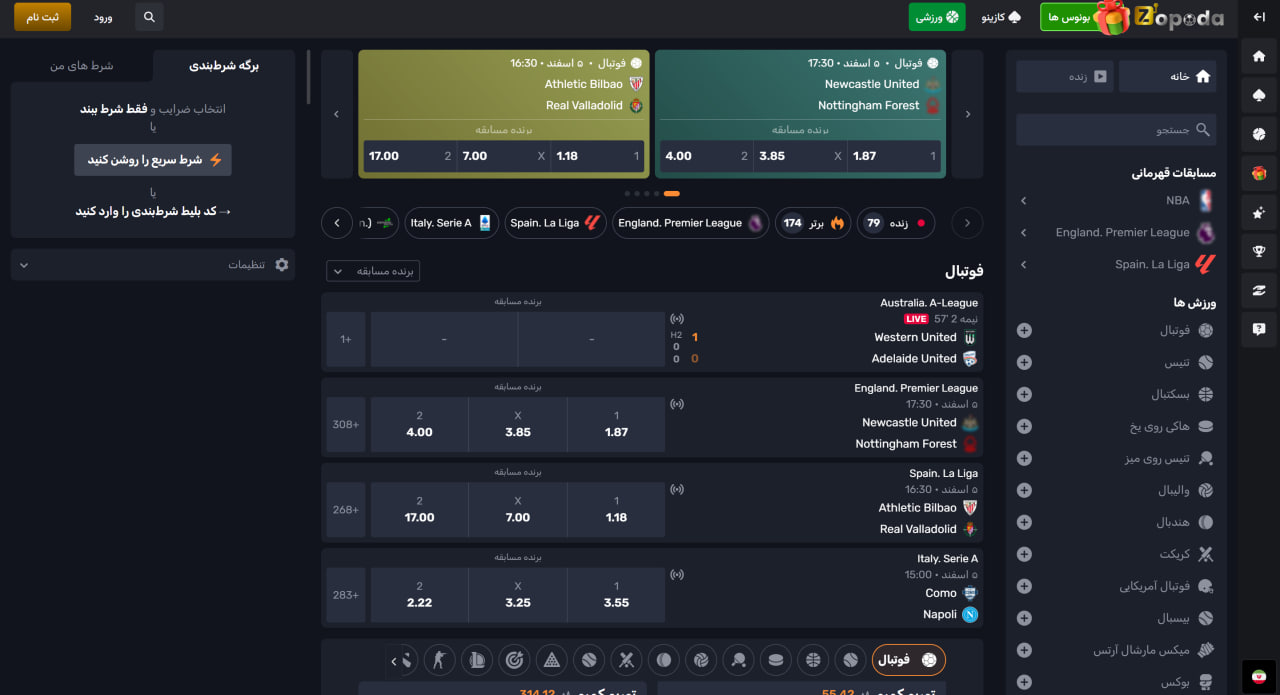The width and height of the screenshot is (1280, 695).
Task: Click the spade casino icon in right sidebar
Action: pyautogui.click(x=1259, y=95)
